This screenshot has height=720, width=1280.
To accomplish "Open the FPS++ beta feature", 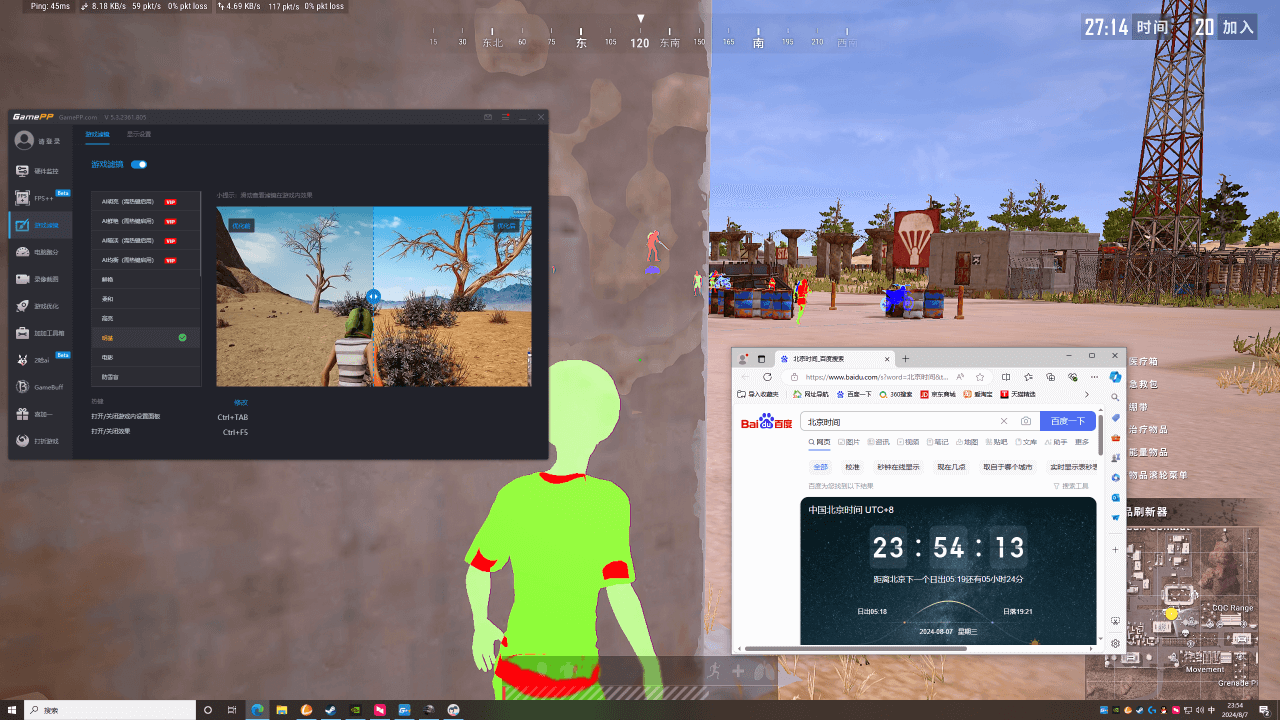I will 39,198.
